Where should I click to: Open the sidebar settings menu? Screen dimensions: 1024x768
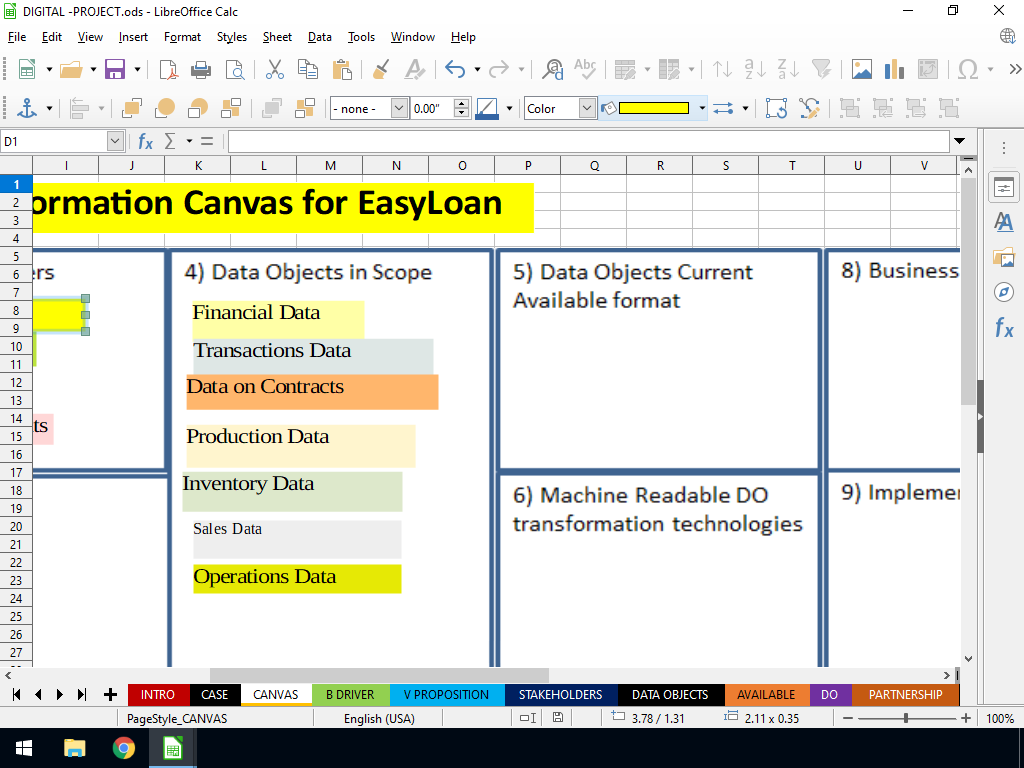click(x=1004, y=149)
